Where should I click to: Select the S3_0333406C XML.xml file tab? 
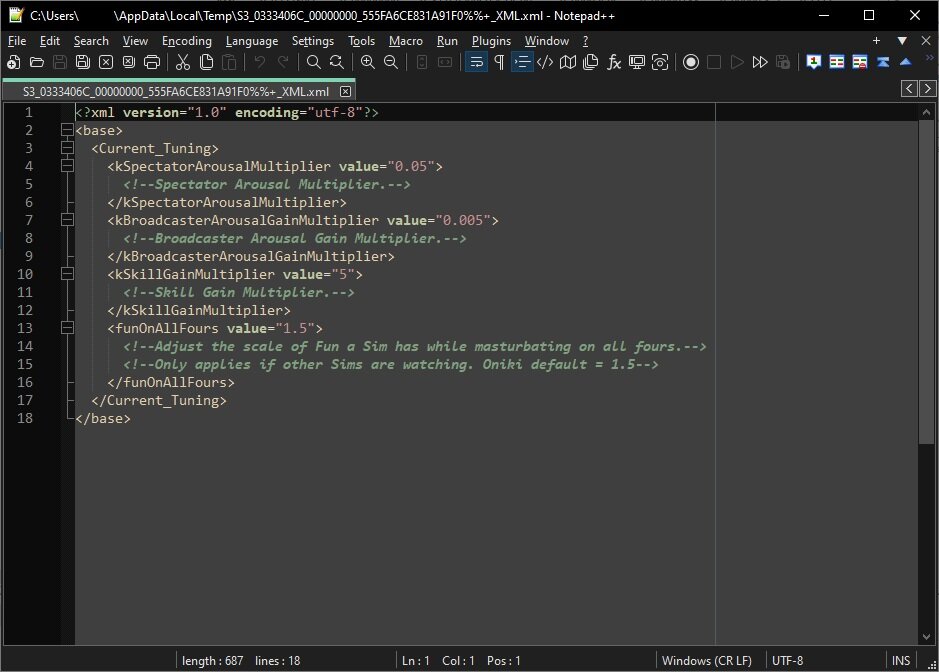click(x=178, y=91)
